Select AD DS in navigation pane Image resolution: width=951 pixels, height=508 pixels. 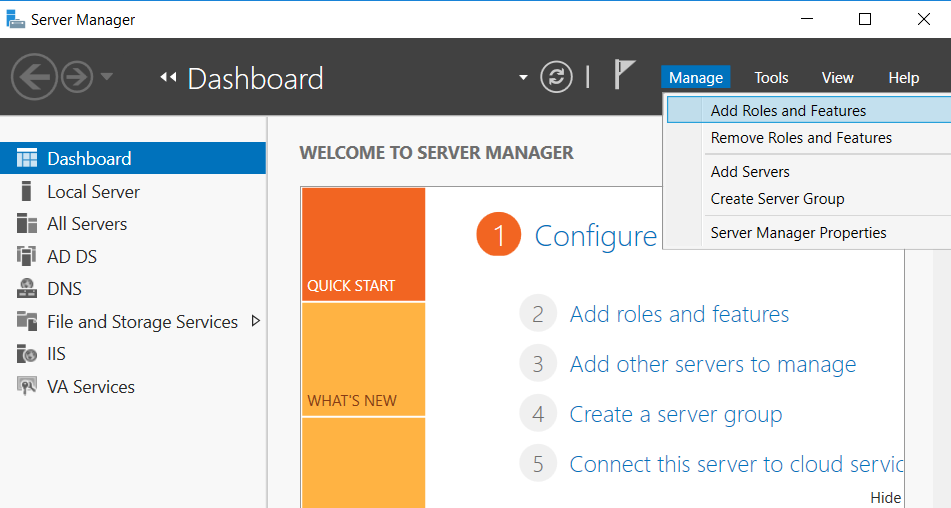pyautogui.click(x=72, y=256)
